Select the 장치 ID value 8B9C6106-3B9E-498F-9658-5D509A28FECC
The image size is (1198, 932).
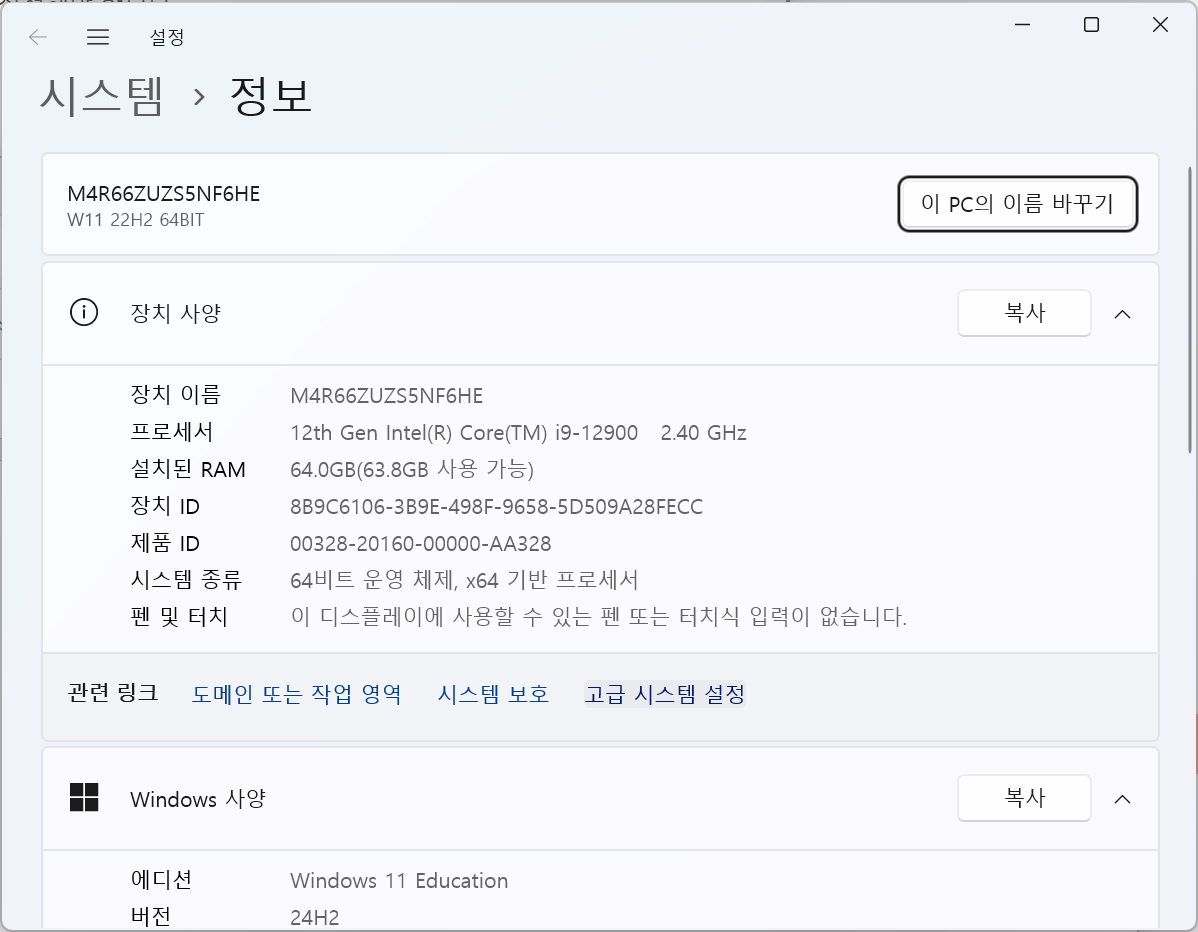tap(497, 506)
